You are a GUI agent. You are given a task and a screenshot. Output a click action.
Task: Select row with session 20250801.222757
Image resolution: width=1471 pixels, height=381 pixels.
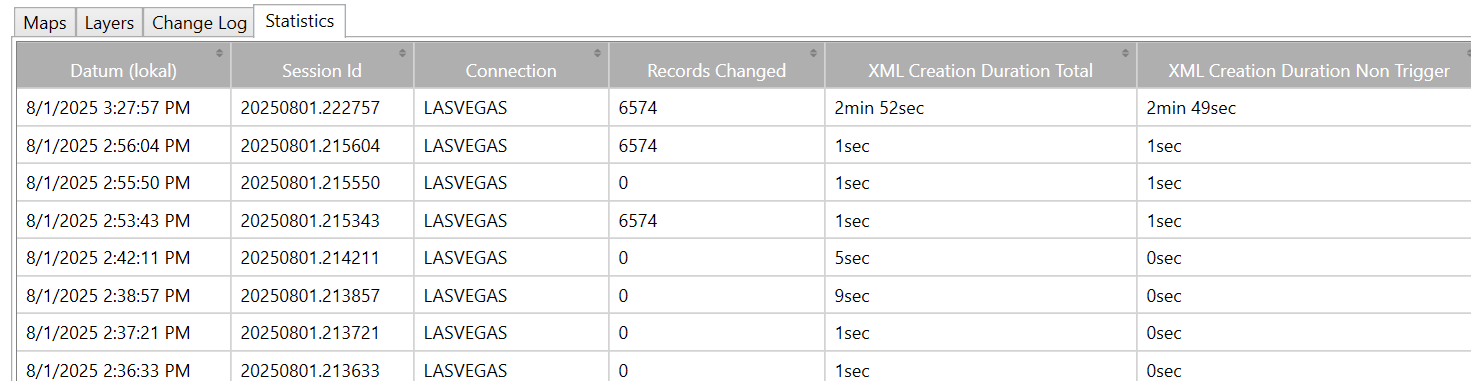(743, 108)
